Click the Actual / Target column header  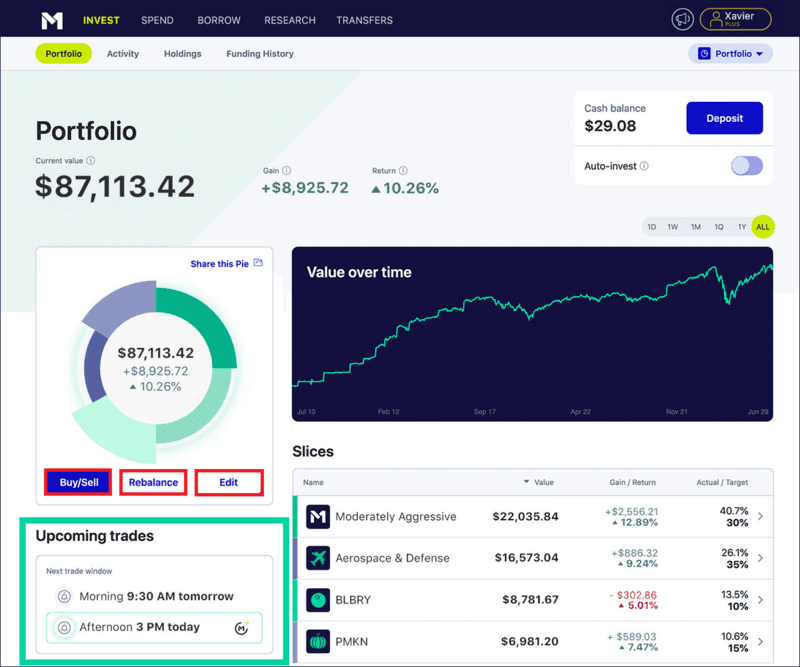point(722,482)
